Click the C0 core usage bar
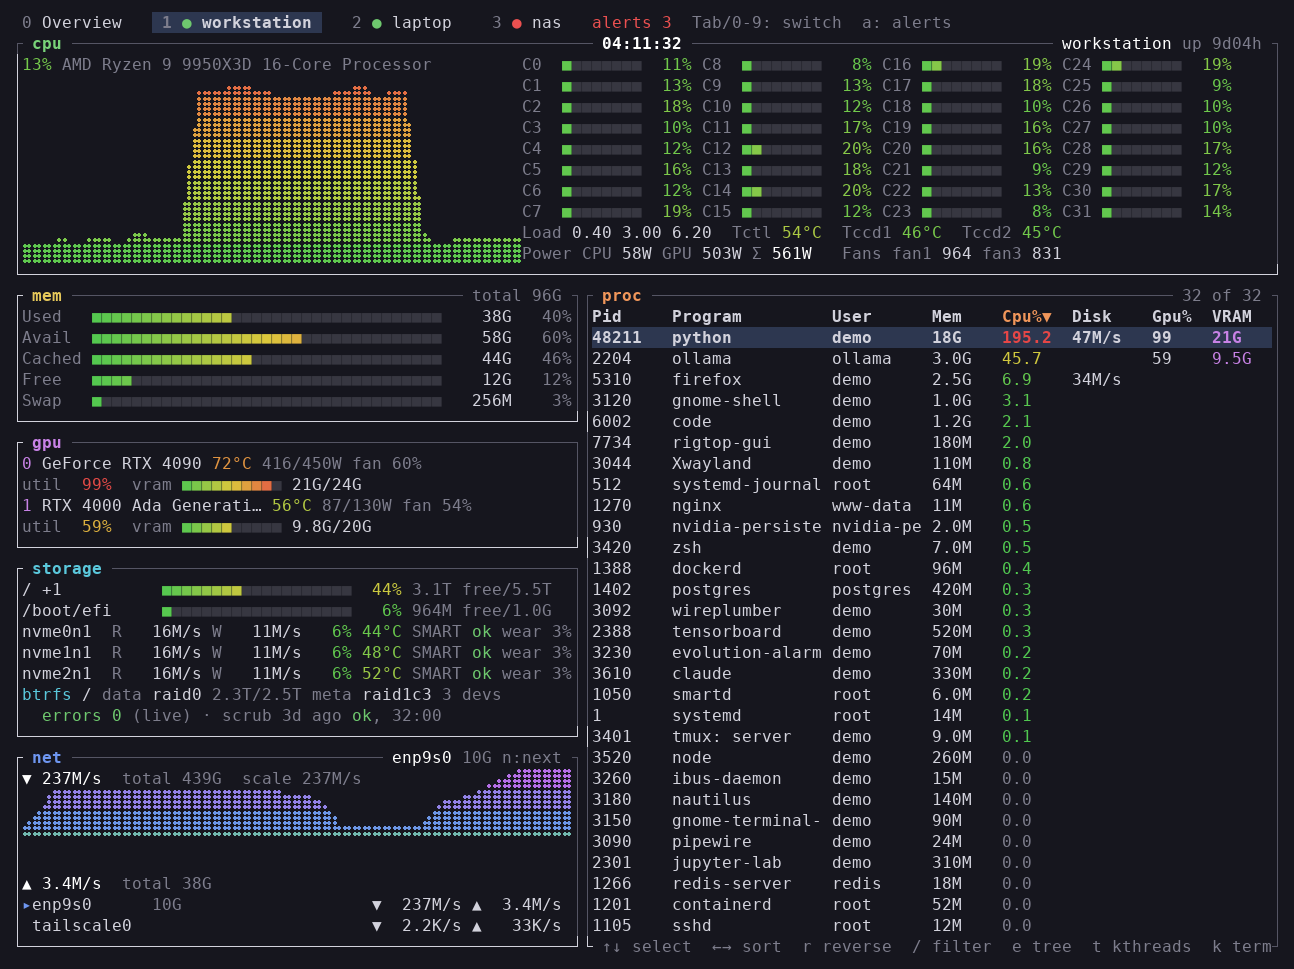Image resolution: width=1294 pixels, height=969 pixels. coord(602,65)
